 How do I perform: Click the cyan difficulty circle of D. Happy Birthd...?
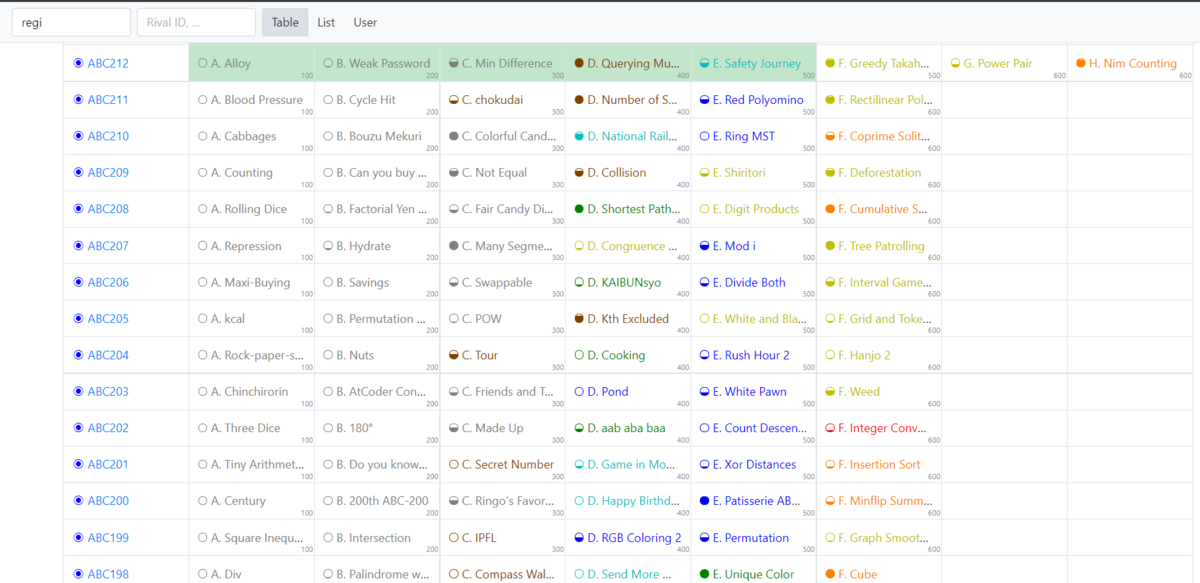pyautogui.click(x=579, y=501)
